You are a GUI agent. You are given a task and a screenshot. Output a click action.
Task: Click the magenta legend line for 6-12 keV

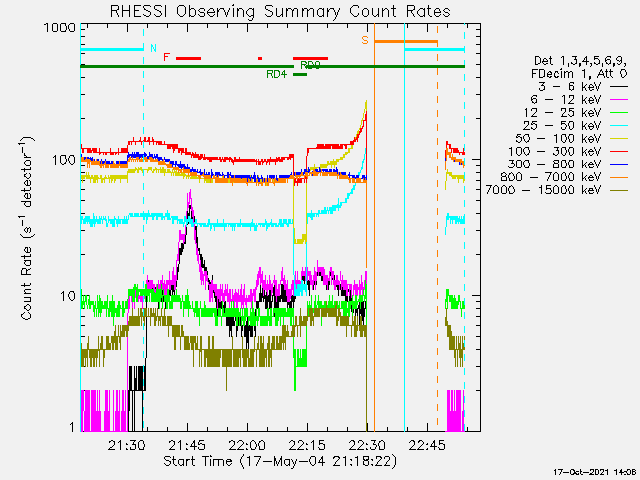point(619,100)
